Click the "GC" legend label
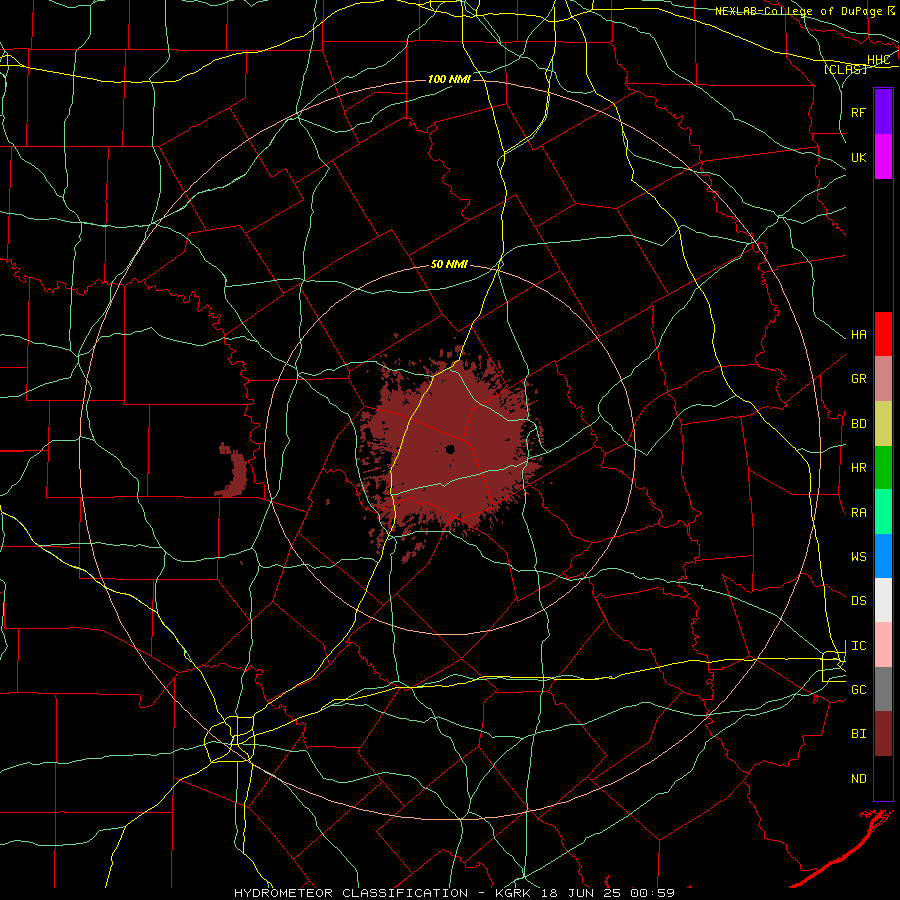This screenshot has height=900, width=900. pyautogui.click(x=859, y=689)
